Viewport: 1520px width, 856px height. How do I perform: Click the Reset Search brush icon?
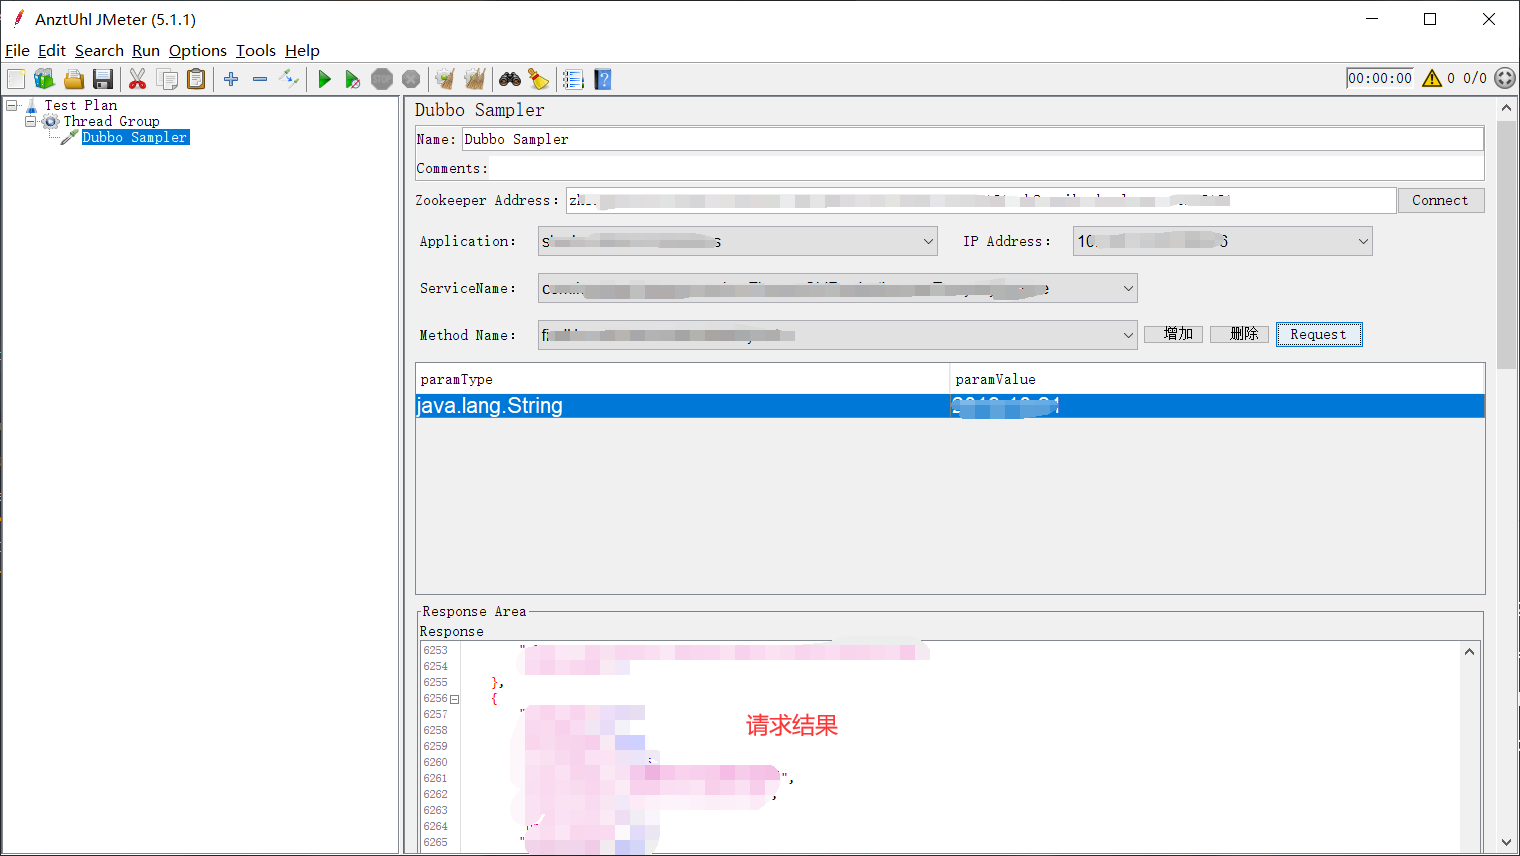tap(538, 79)
